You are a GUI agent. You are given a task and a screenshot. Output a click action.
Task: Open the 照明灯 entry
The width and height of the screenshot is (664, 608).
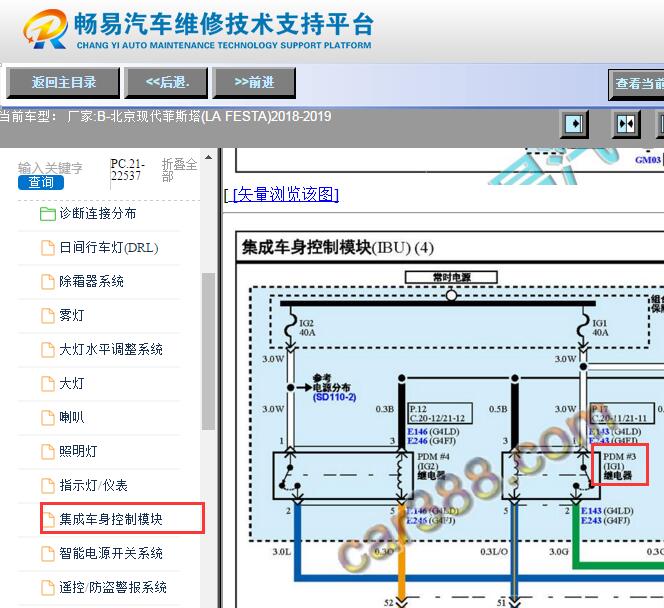pyautogui.click(x=78, y=451)
